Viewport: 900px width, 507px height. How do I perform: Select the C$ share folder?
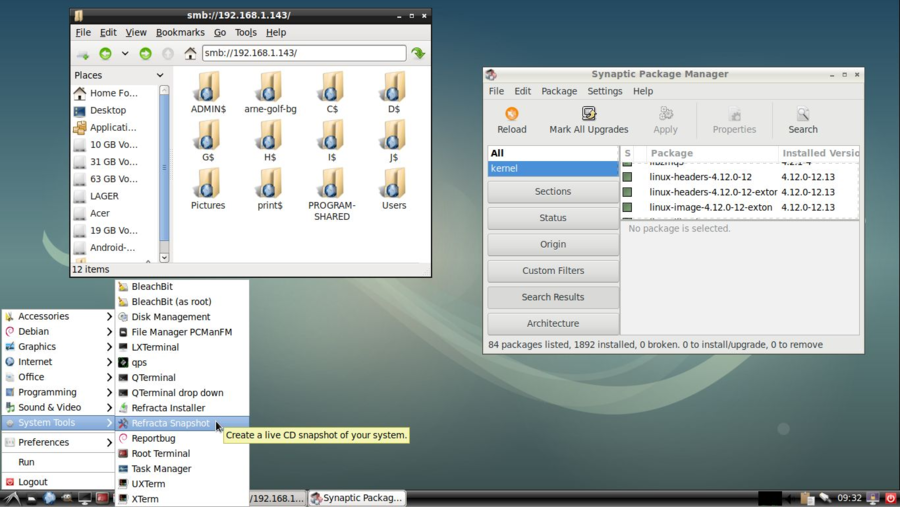click(x=332, y=92)
